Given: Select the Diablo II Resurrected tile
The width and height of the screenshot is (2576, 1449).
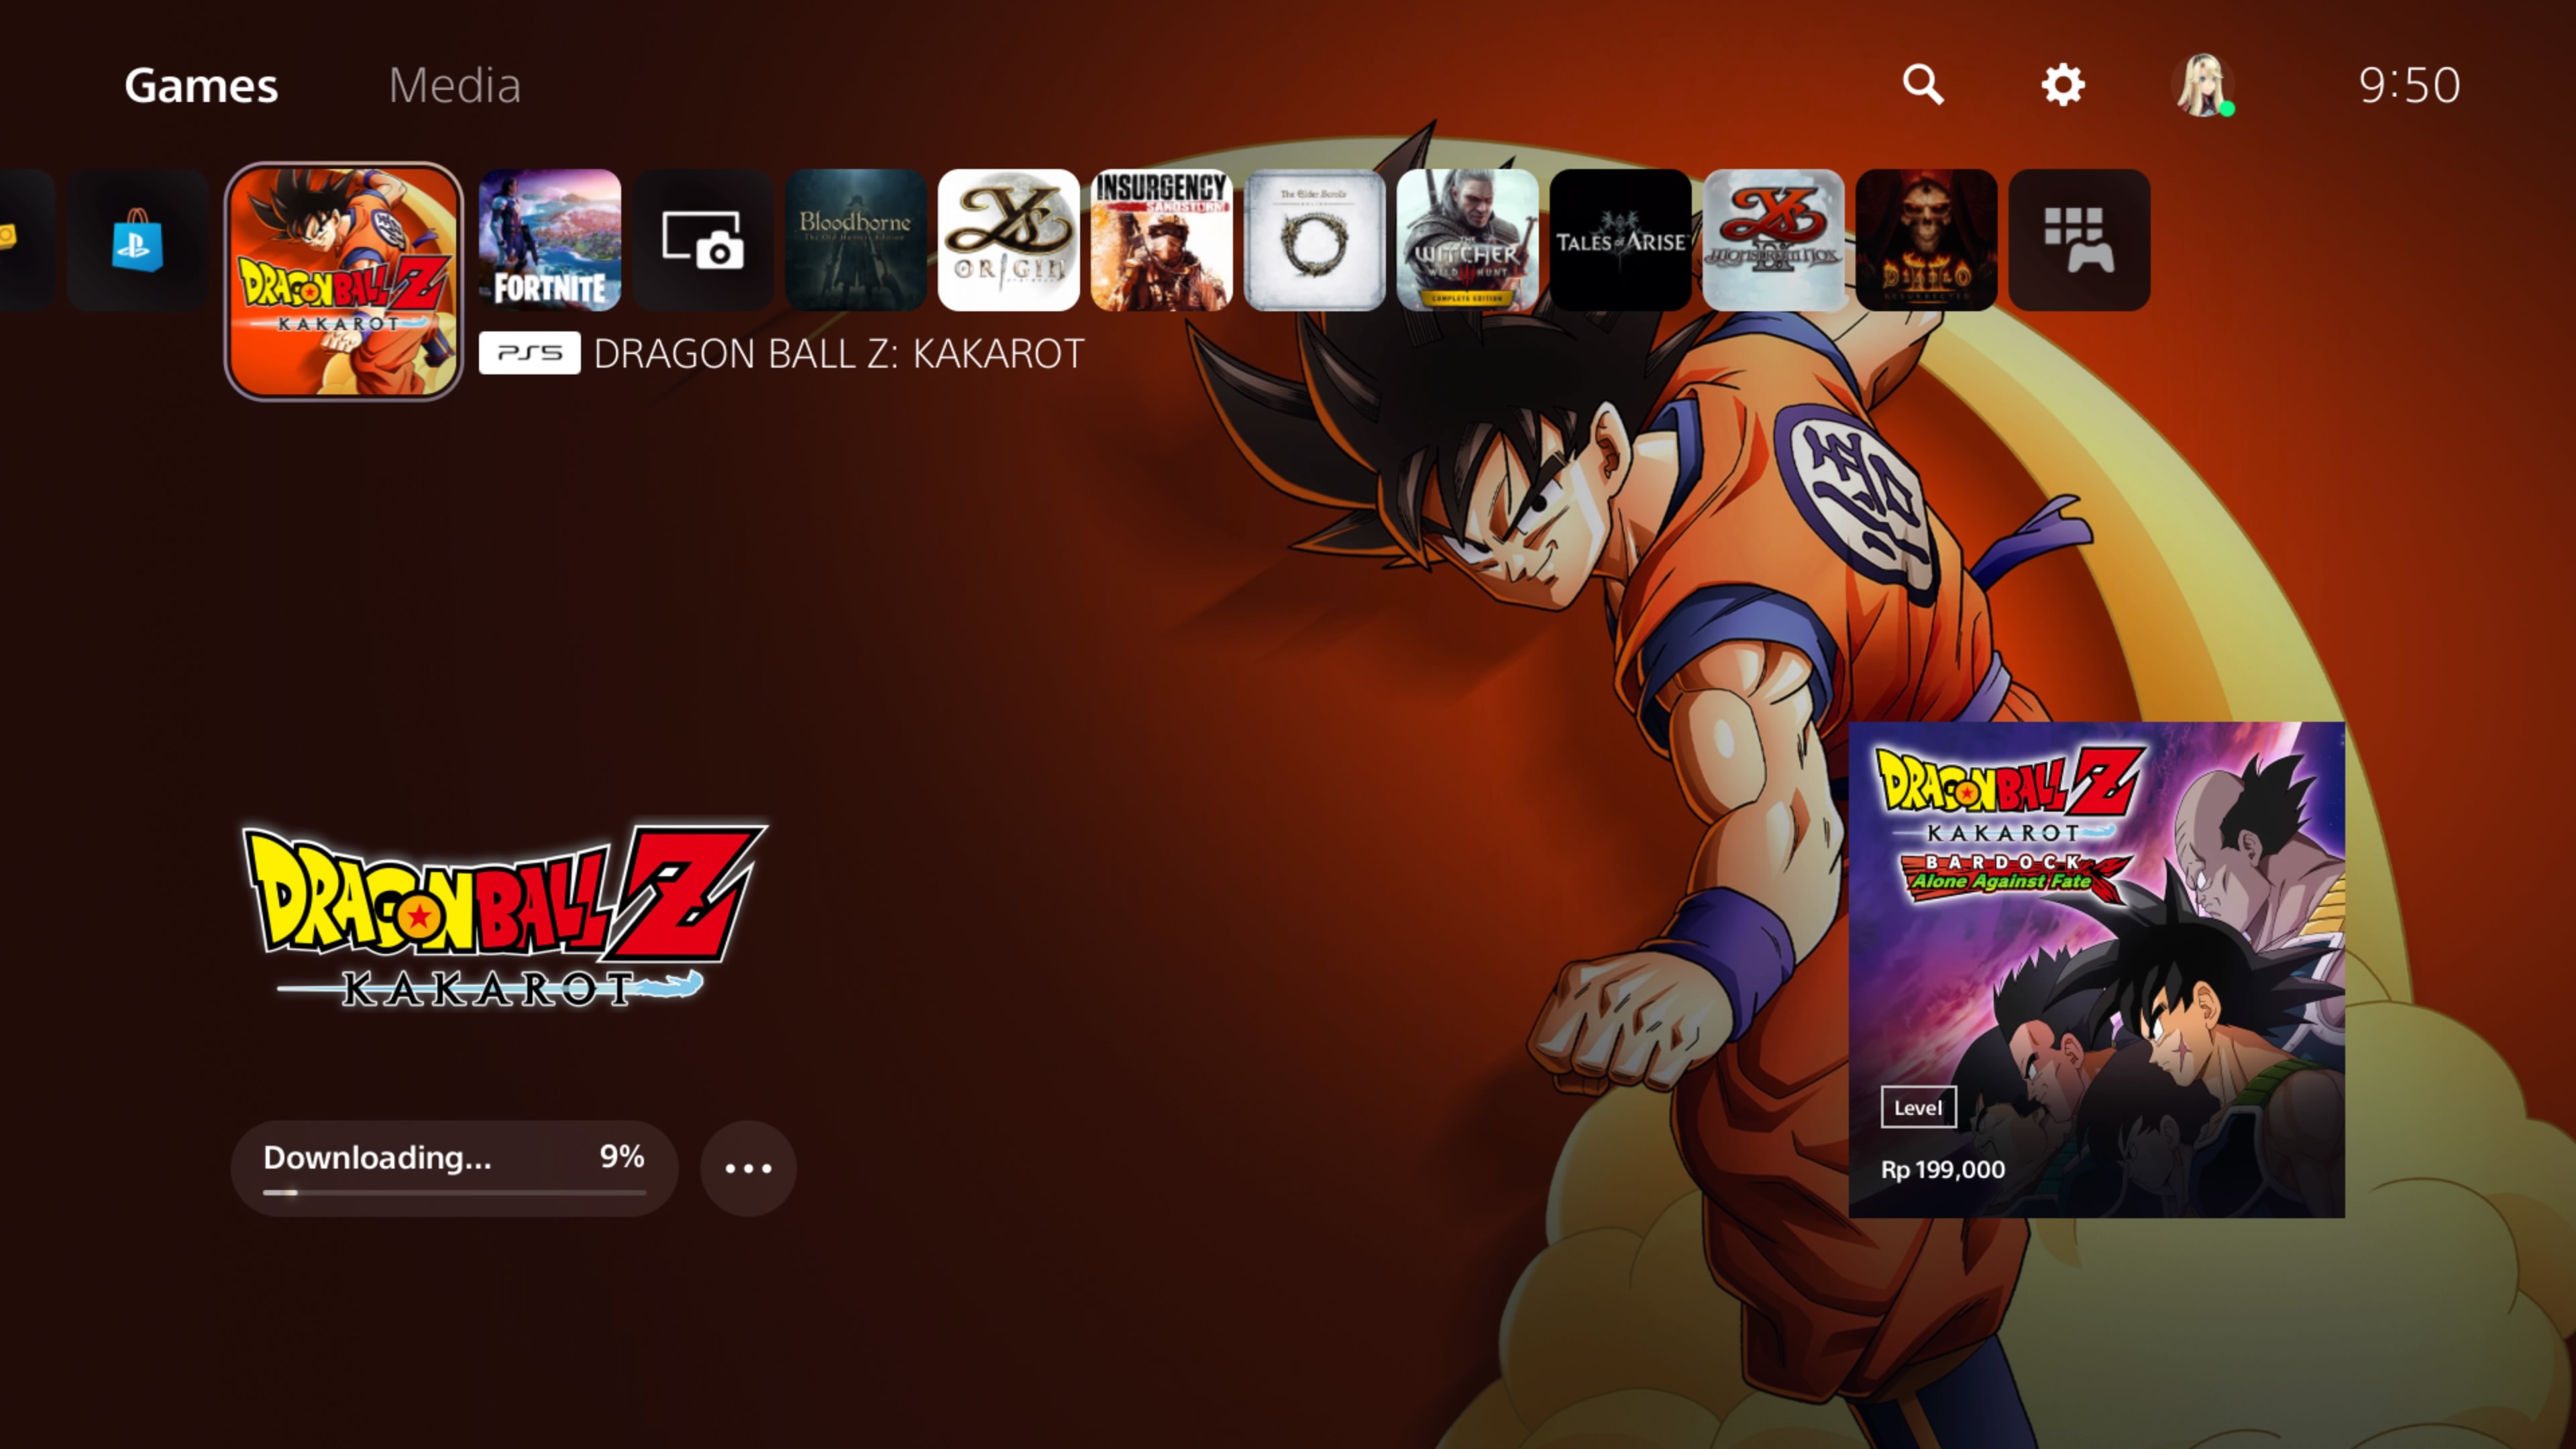Looking at the screenshot, I should 1927,240.
